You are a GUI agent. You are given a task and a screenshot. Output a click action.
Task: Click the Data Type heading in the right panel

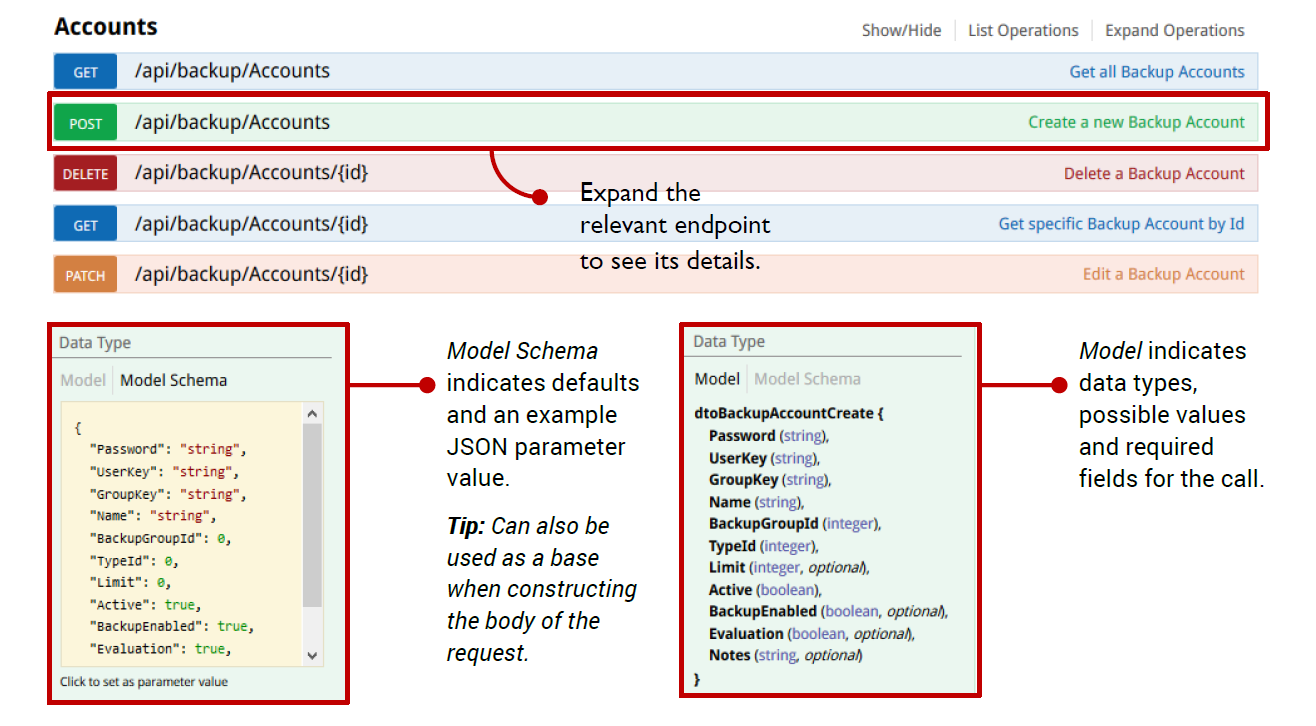coord(729,341)
